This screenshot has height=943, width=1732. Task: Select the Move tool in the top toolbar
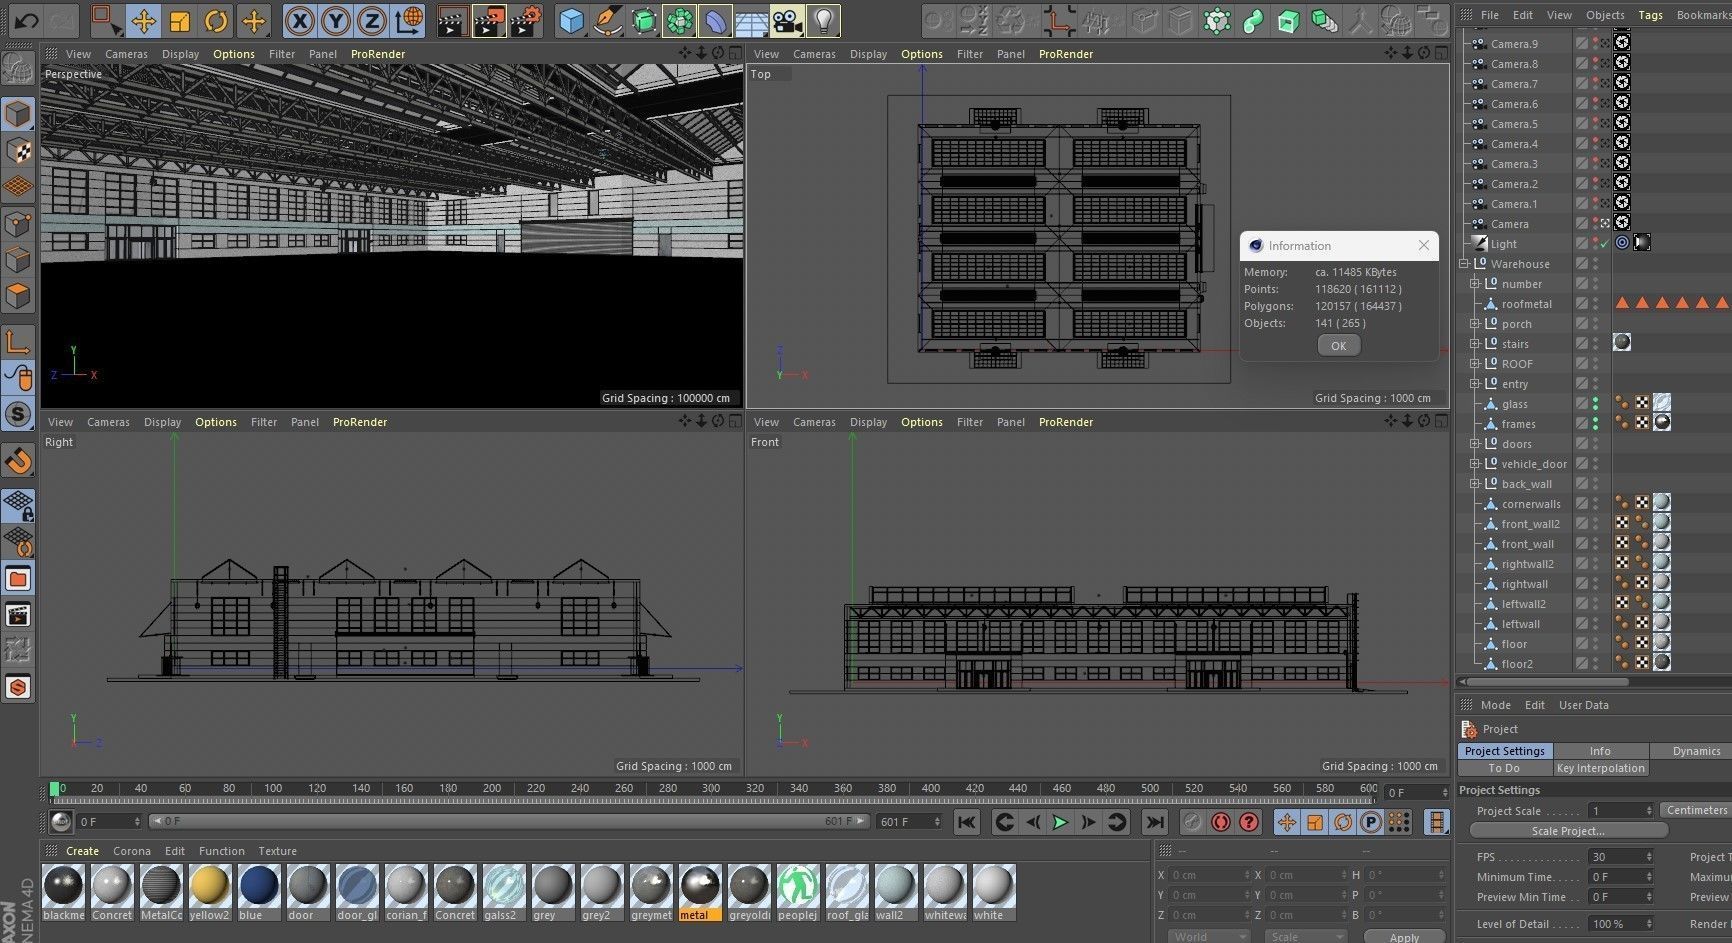coord(143,20)
